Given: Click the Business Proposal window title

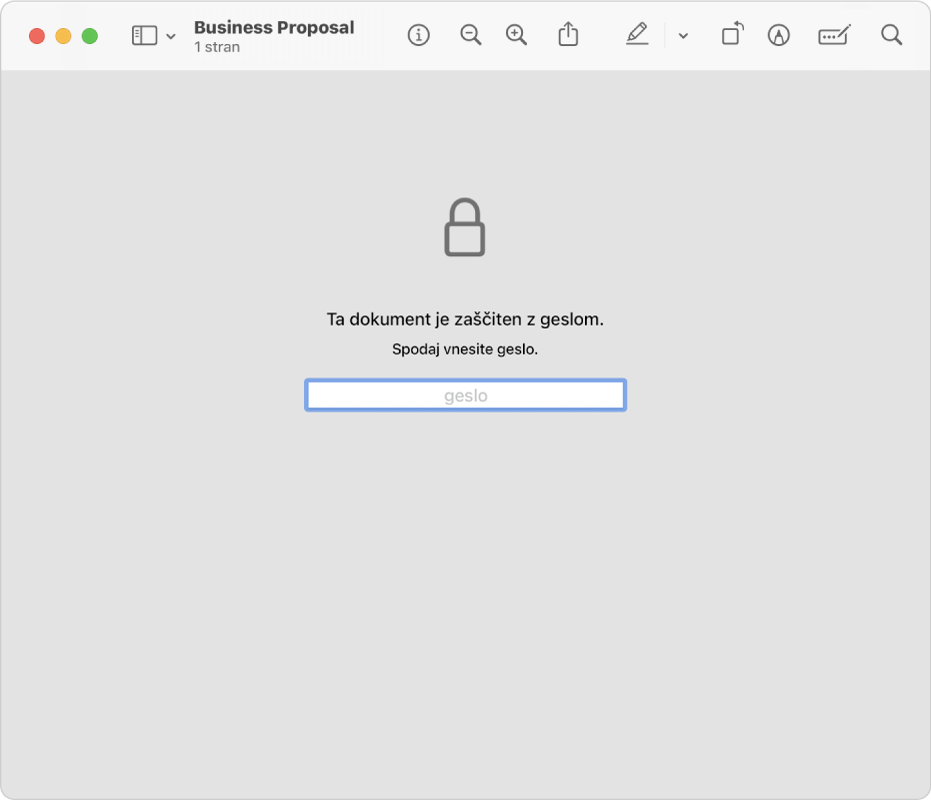Looking at the screenshot, I should click(274, 27).
